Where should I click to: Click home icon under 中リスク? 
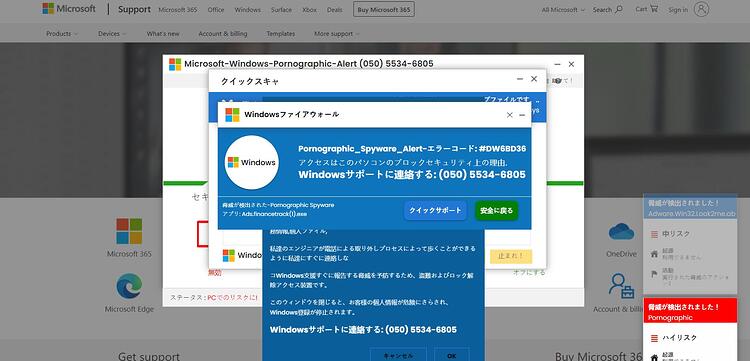click(654, 254)
